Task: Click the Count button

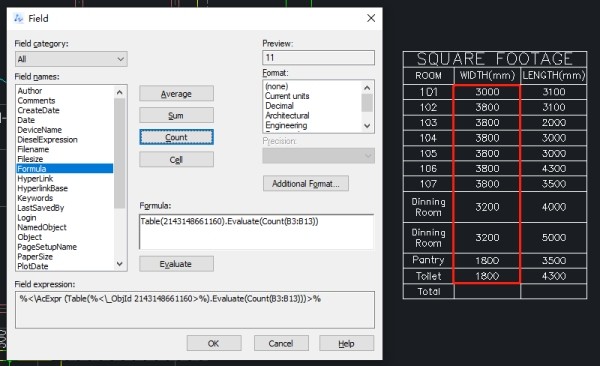Action: pyautogui.click(x=176, y=137)
